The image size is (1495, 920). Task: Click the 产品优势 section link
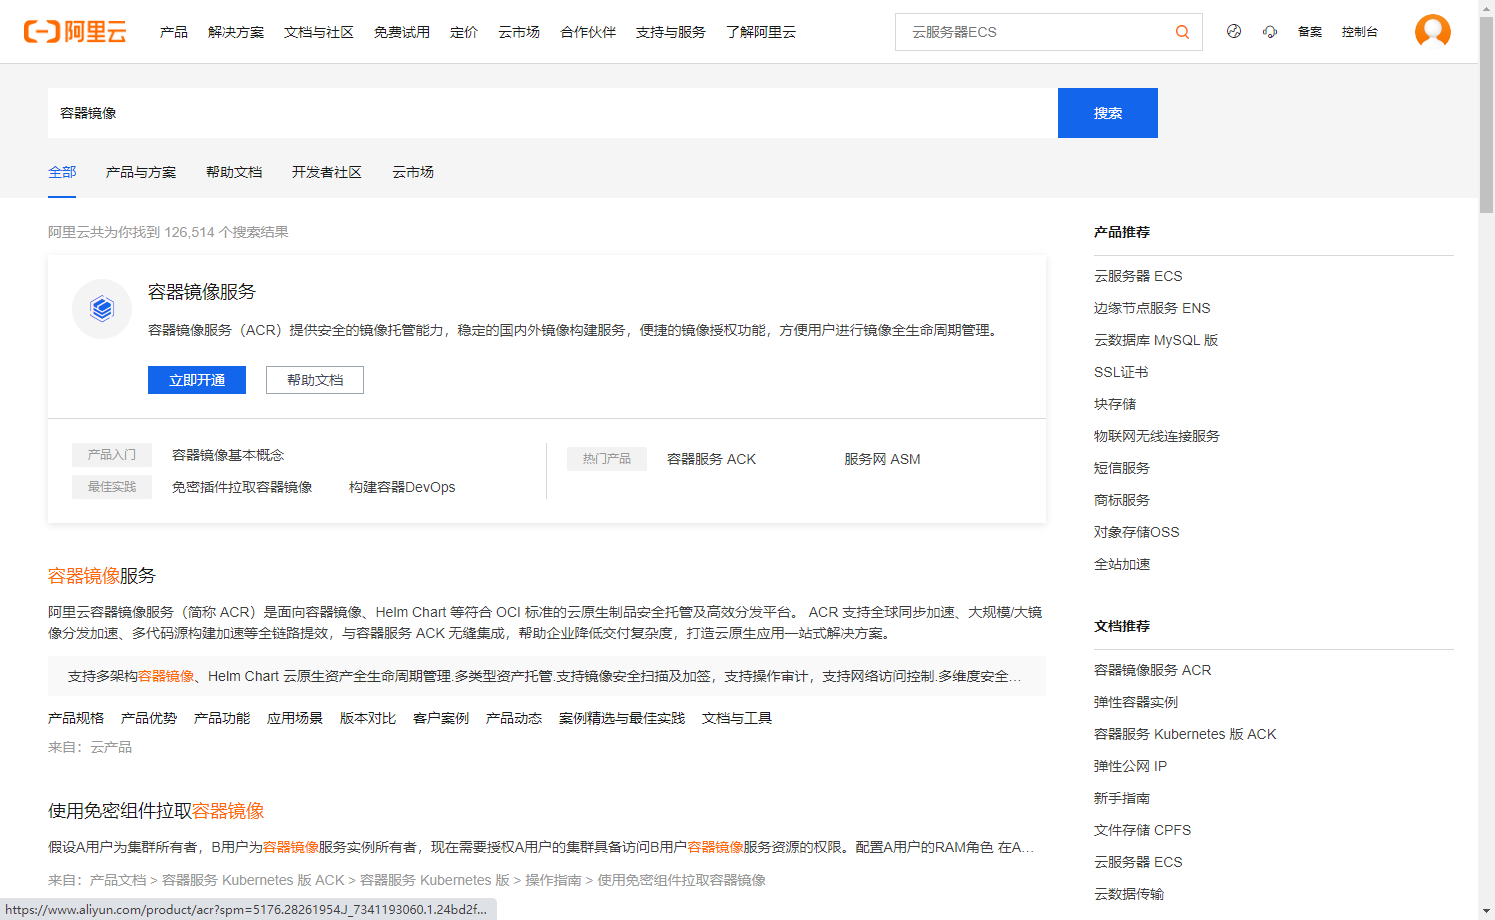(148, 717)
